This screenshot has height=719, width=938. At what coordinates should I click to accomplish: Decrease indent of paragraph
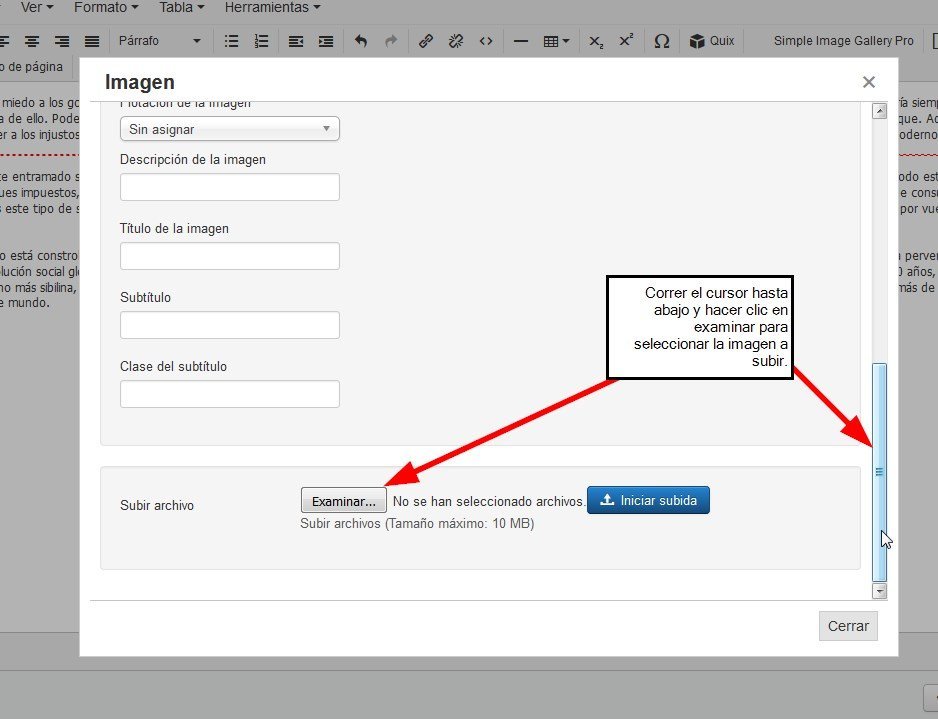click(296, 41)
